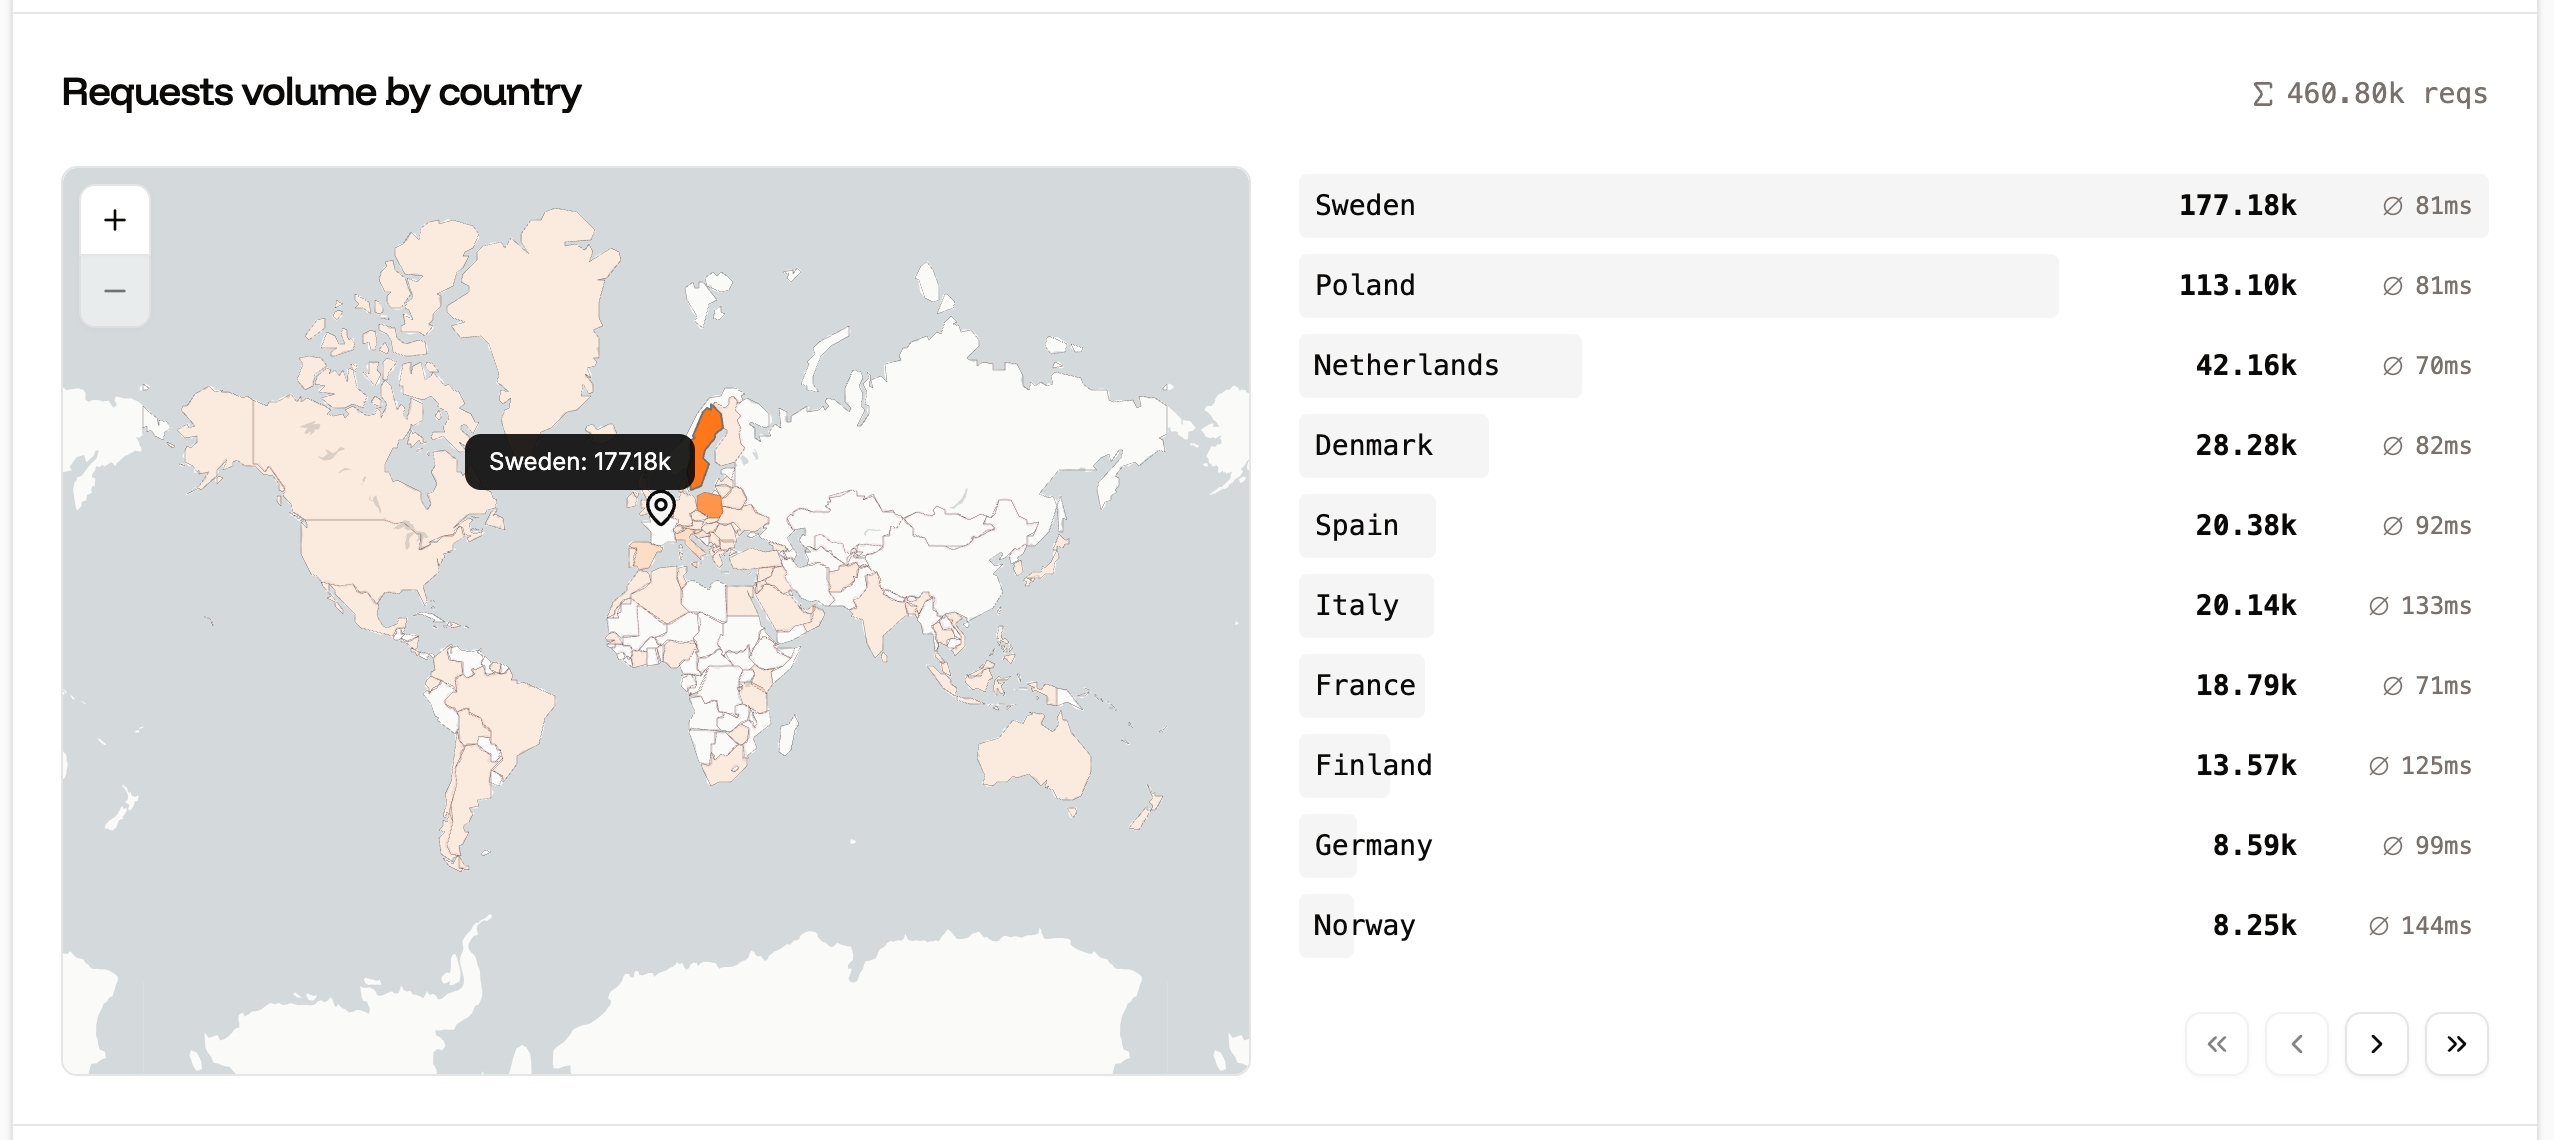Zoom out on the world map
2554x1140 pixels.
(115, 291)
